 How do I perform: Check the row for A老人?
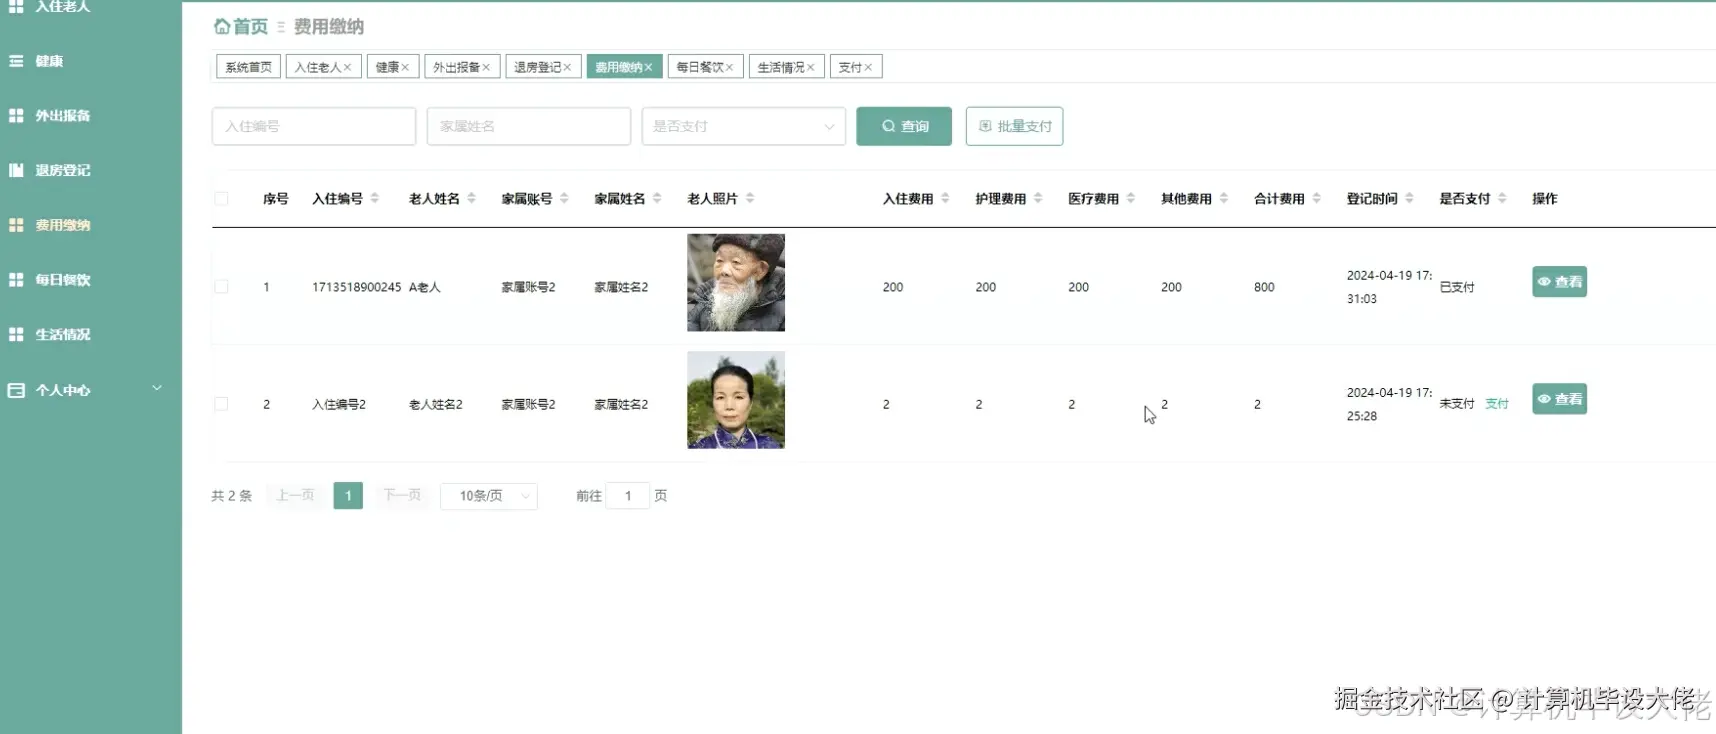[x=221, y=287]
